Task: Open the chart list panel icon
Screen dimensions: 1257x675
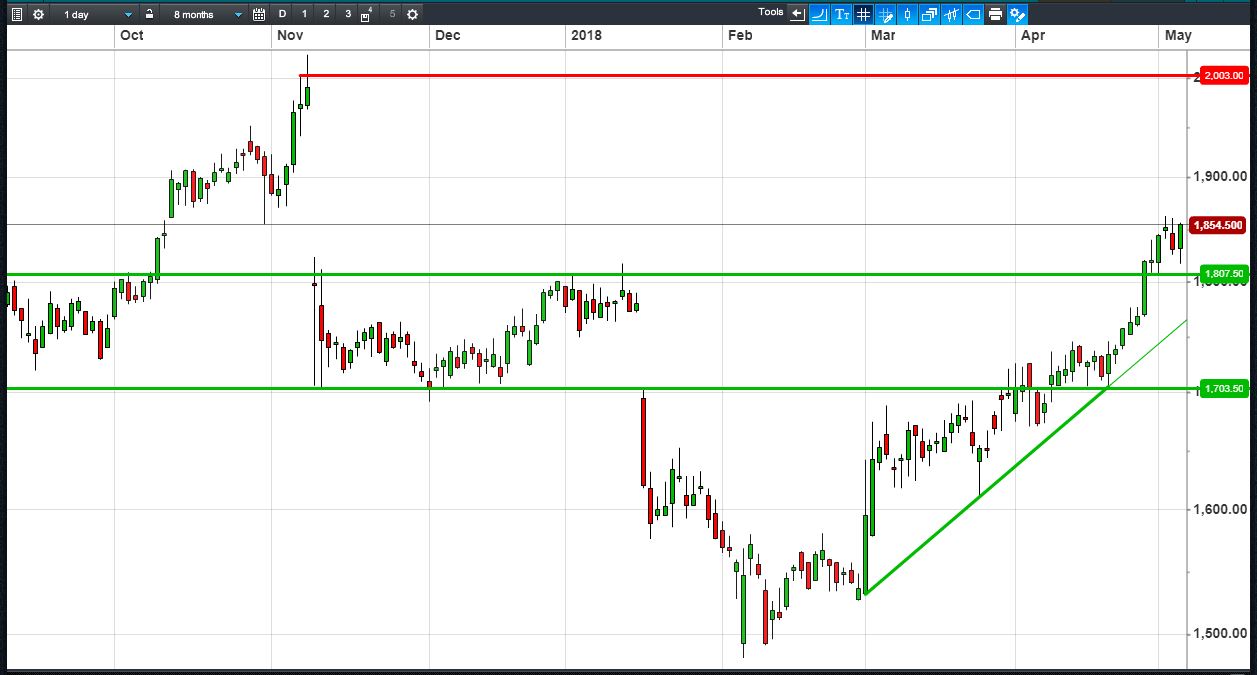Action: (16, 14)
